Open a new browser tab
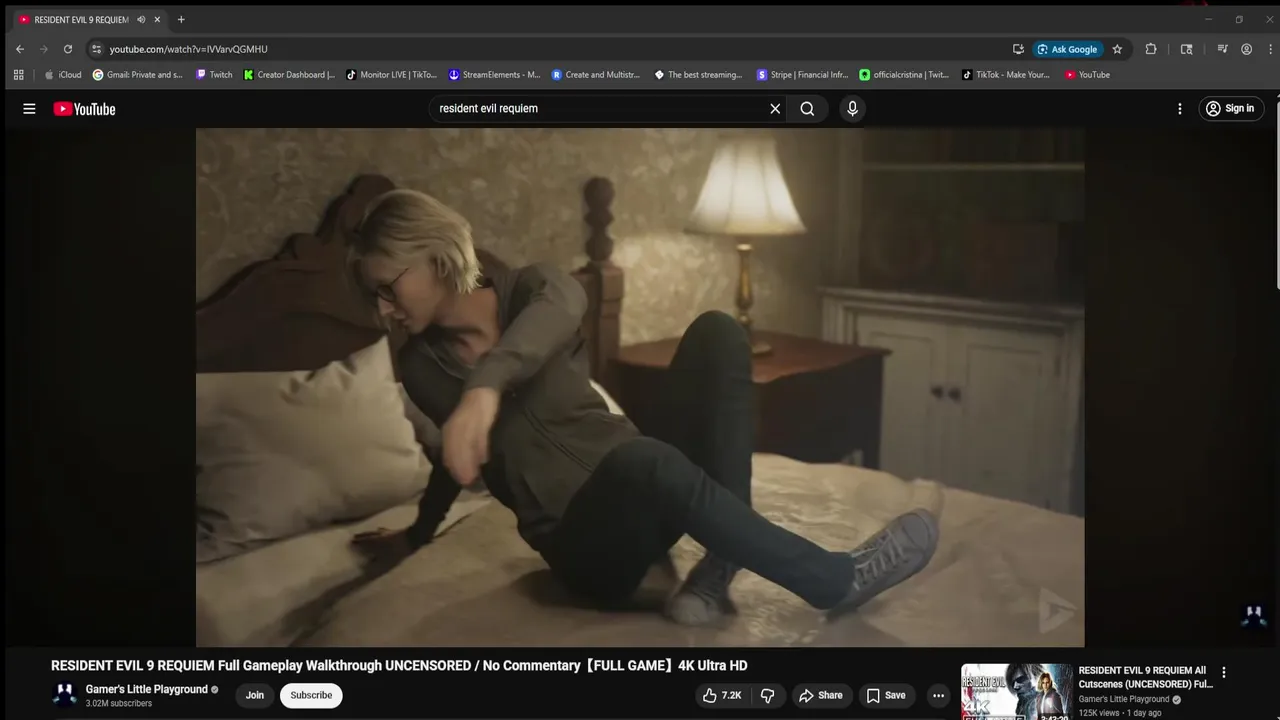 tap(181, 20)
